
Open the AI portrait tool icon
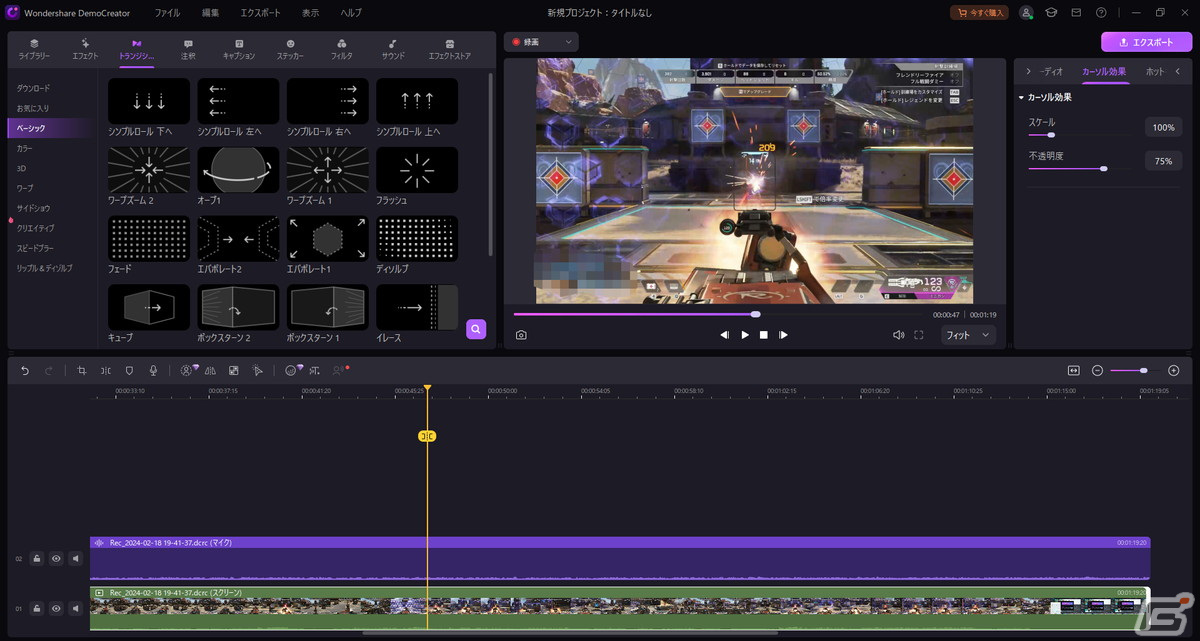click(x=187, y=370)
